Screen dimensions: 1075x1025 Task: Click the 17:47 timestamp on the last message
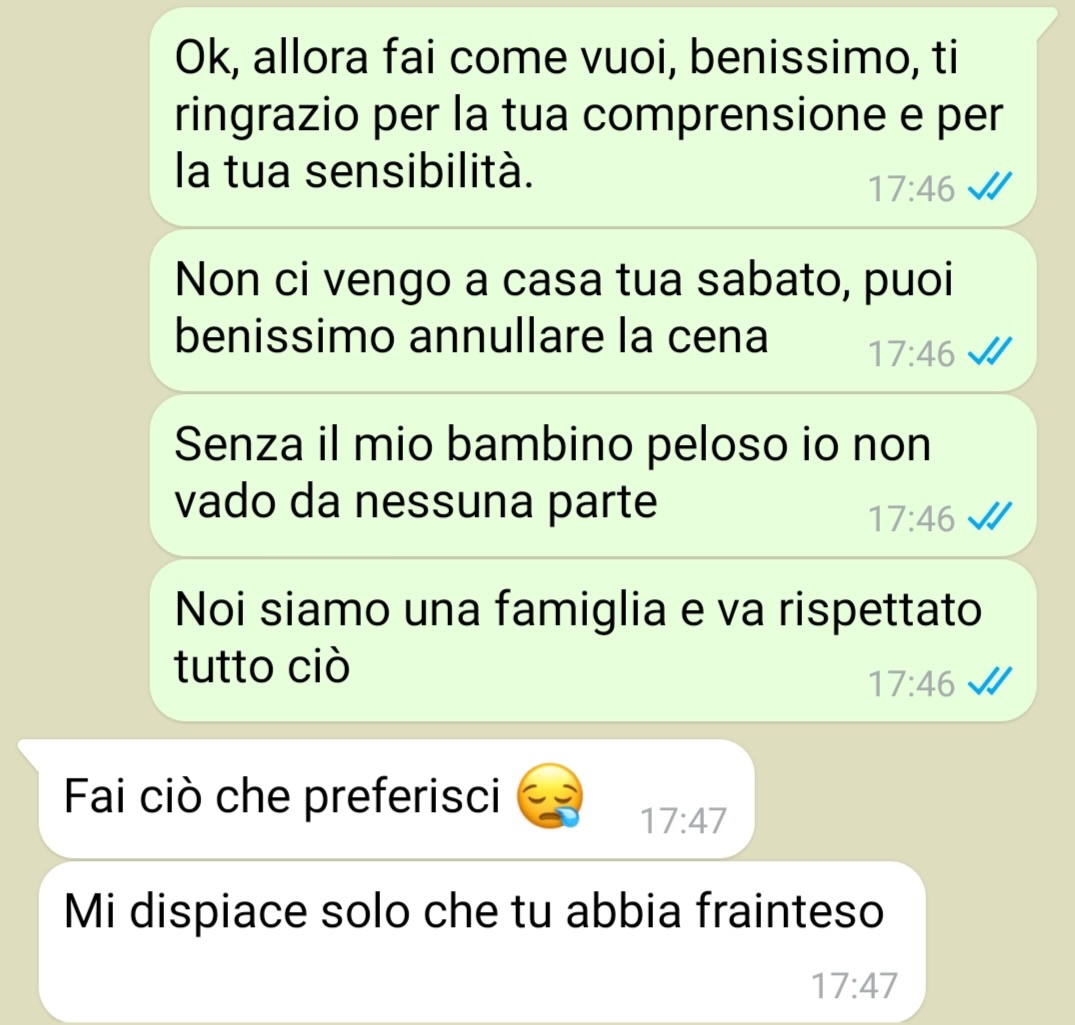(x=854, y=986)
